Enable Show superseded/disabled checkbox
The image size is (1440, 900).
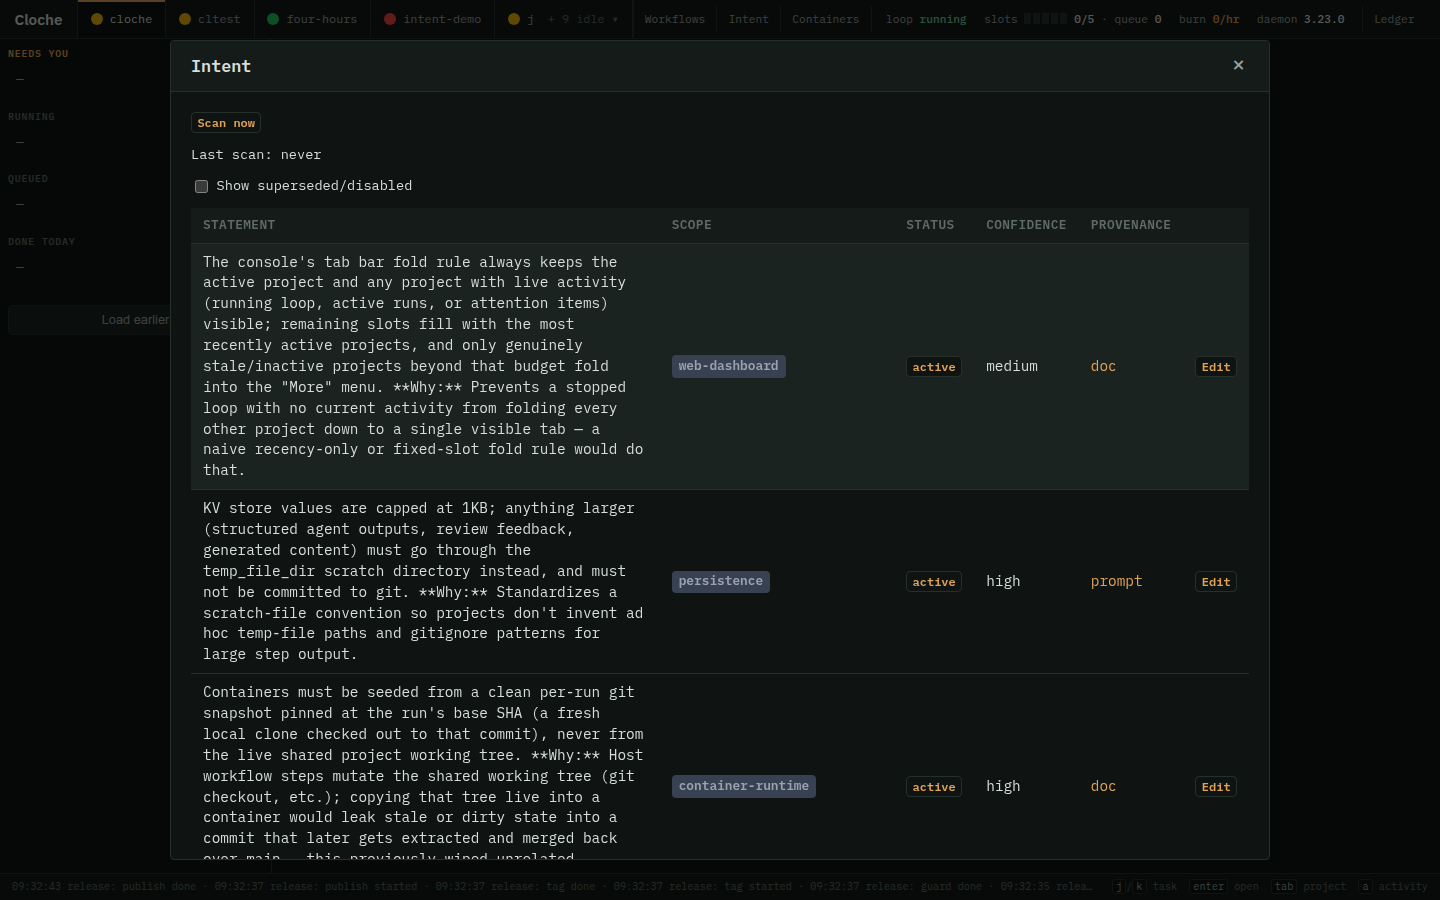[x=201, y=186]
